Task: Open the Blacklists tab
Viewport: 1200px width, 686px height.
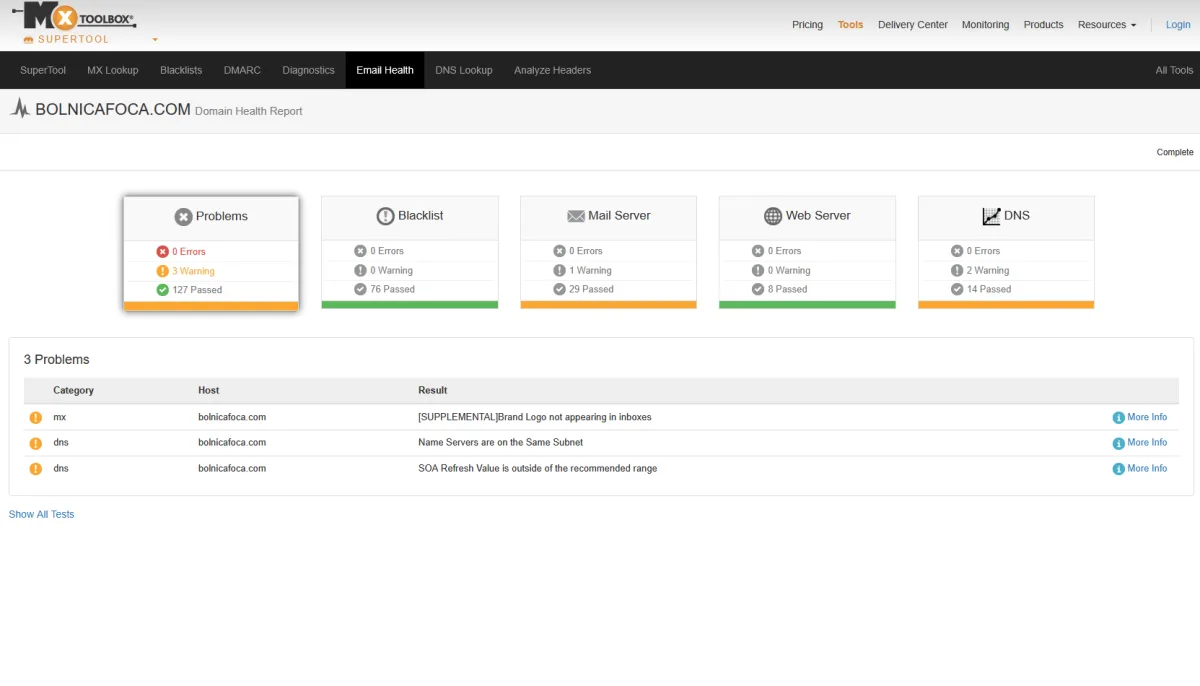Action: click(181, 70)
